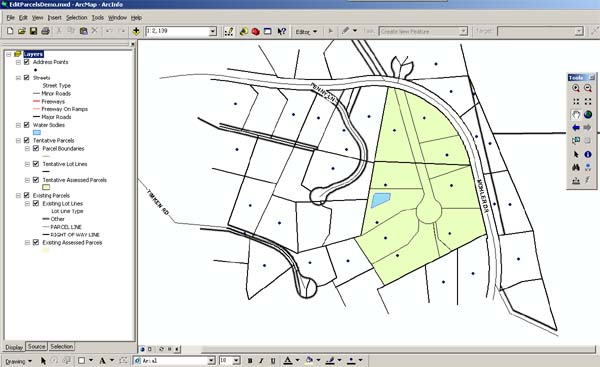Open a map file from disk
Image resolution: width=600 pixels, height=367 pixels.
[21, 31]
